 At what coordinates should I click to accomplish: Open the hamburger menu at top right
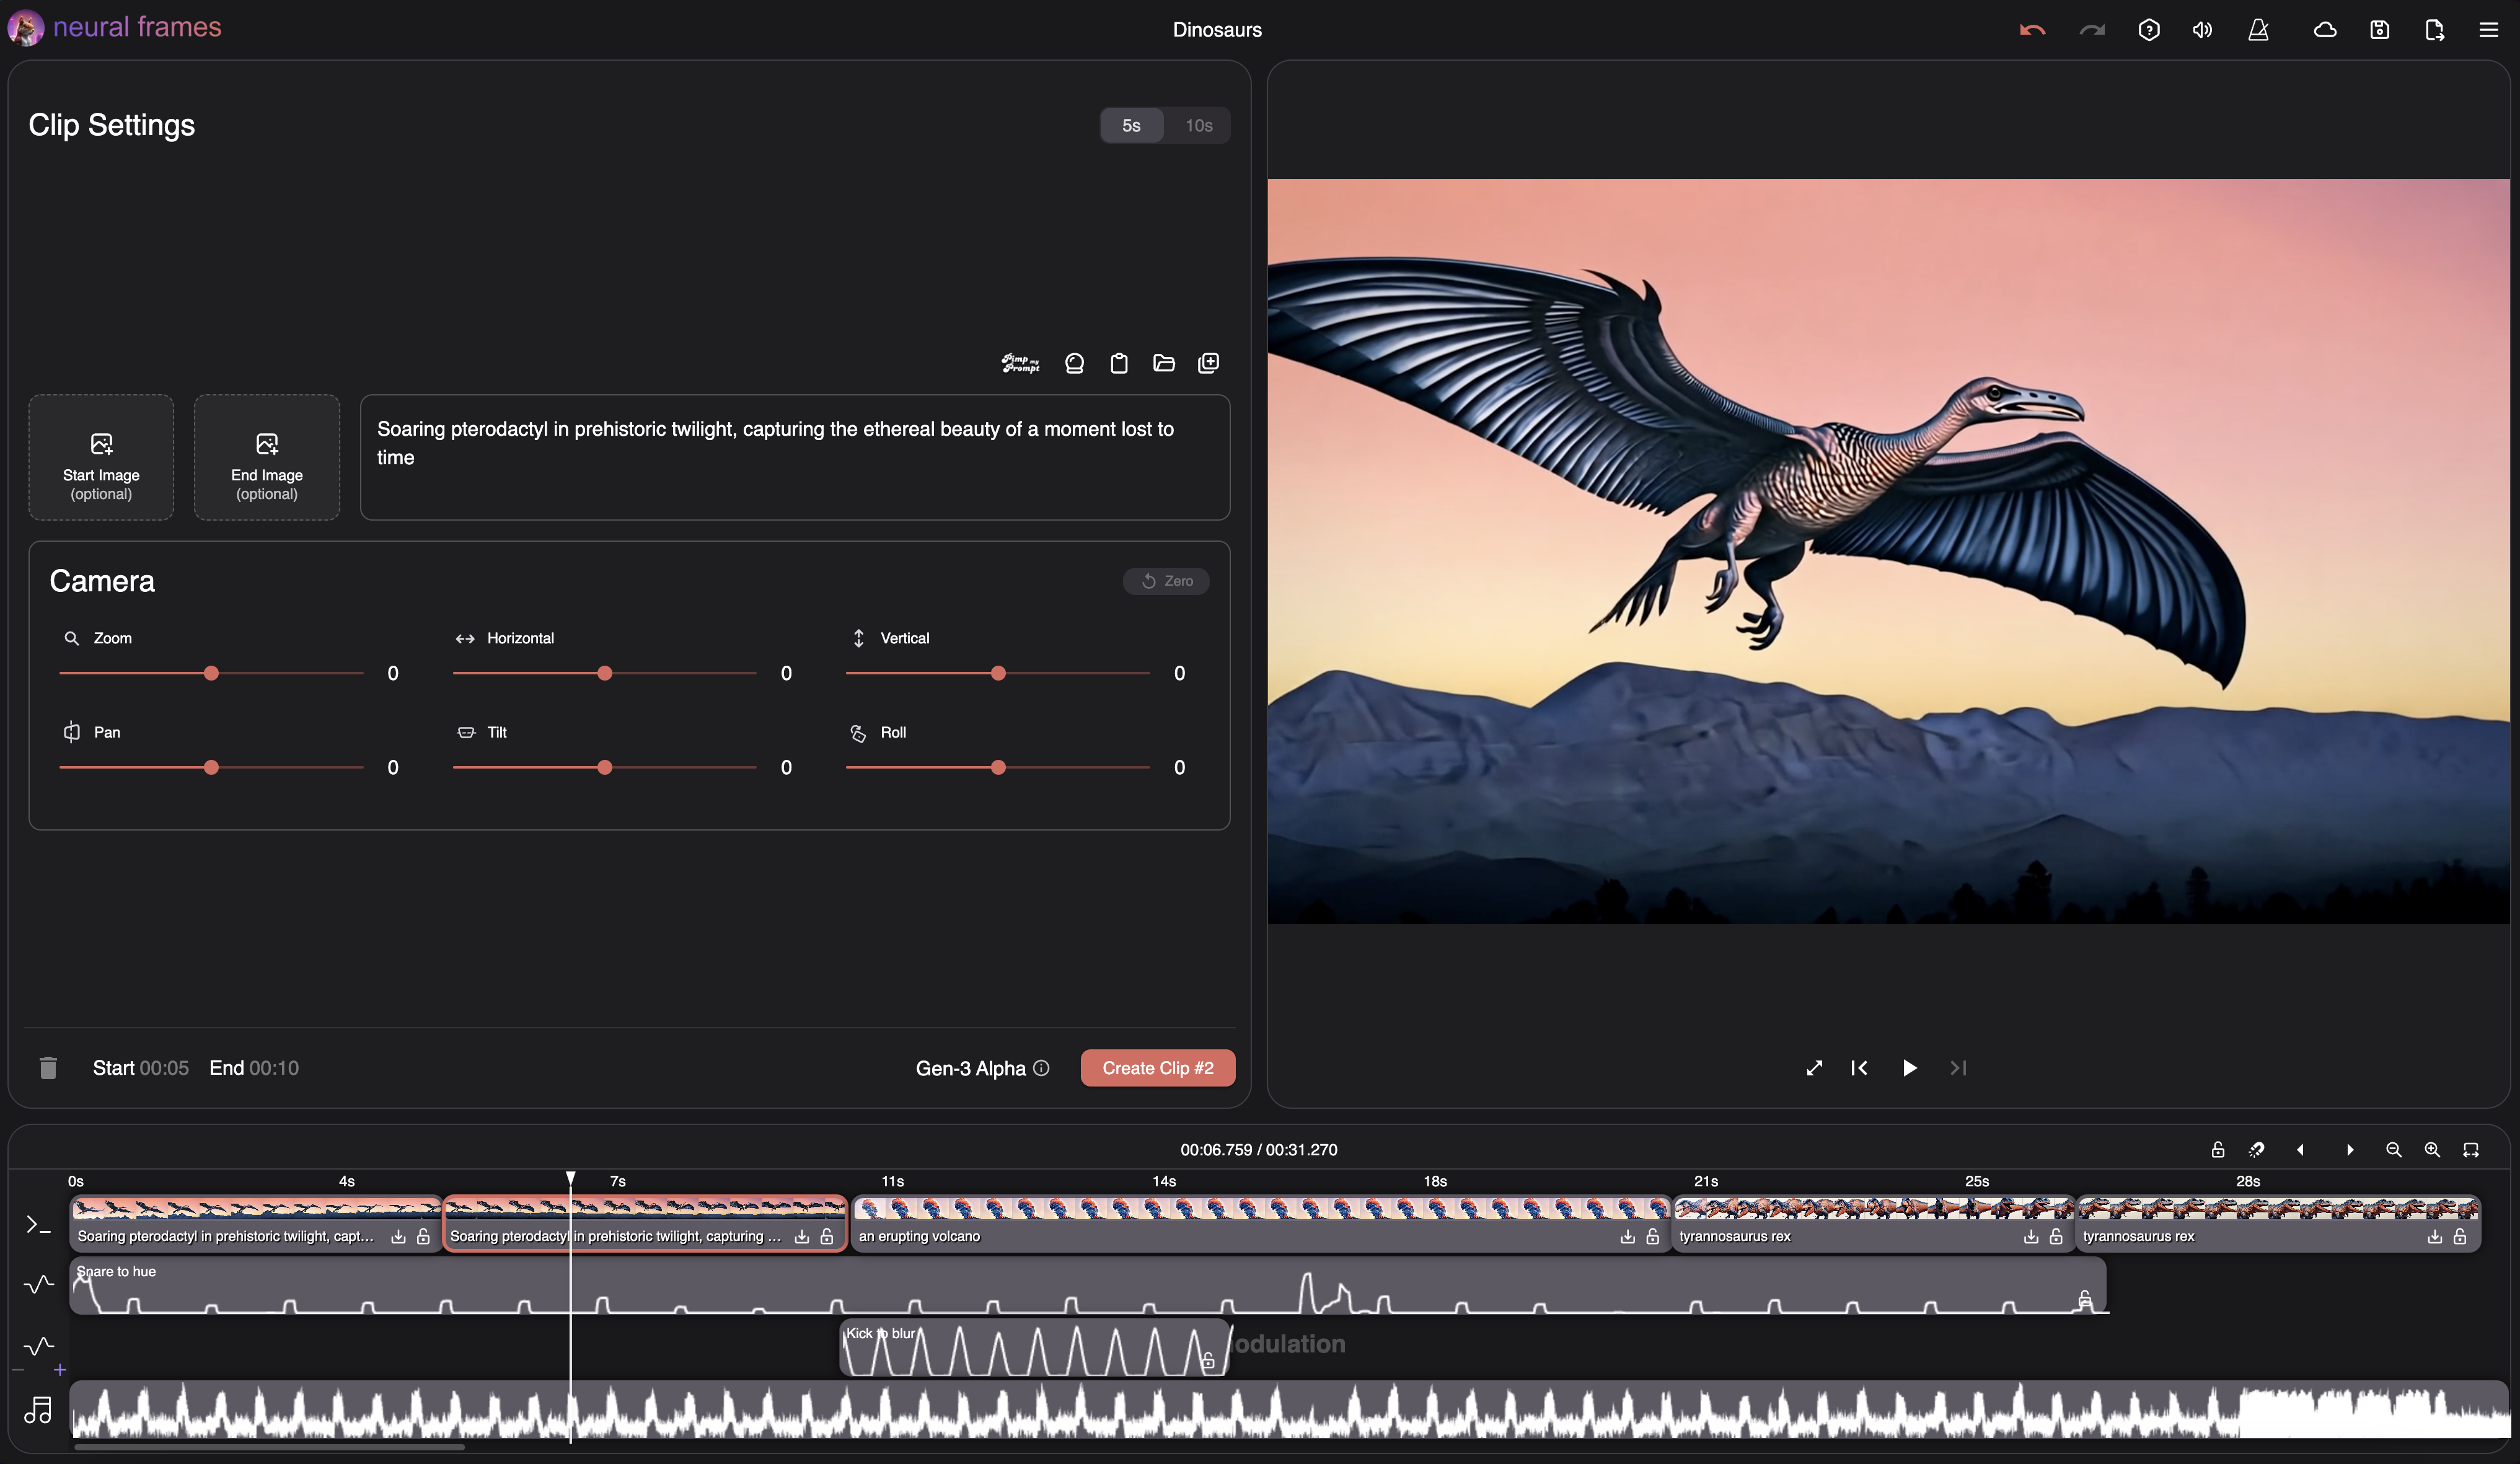pos(2489,30)
